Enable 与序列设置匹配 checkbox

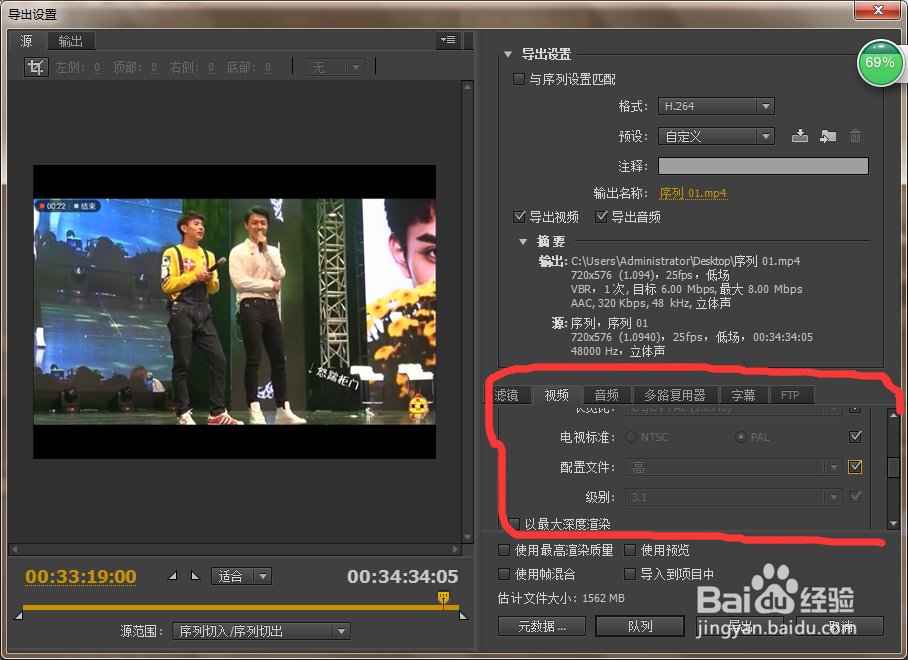coord(518,79)
